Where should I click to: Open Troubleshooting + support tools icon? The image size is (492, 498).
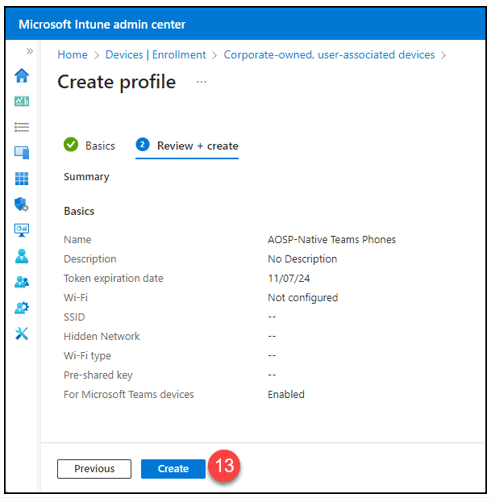(x=22, y=333)
